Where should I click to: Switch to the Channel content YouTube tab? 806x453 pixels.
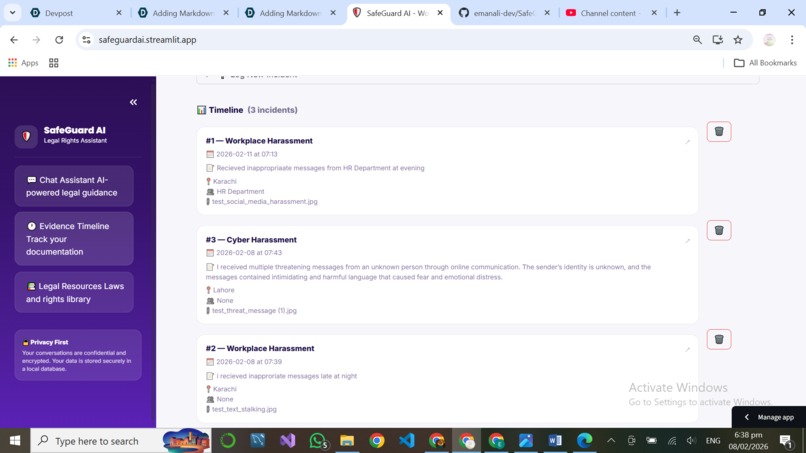610,13
